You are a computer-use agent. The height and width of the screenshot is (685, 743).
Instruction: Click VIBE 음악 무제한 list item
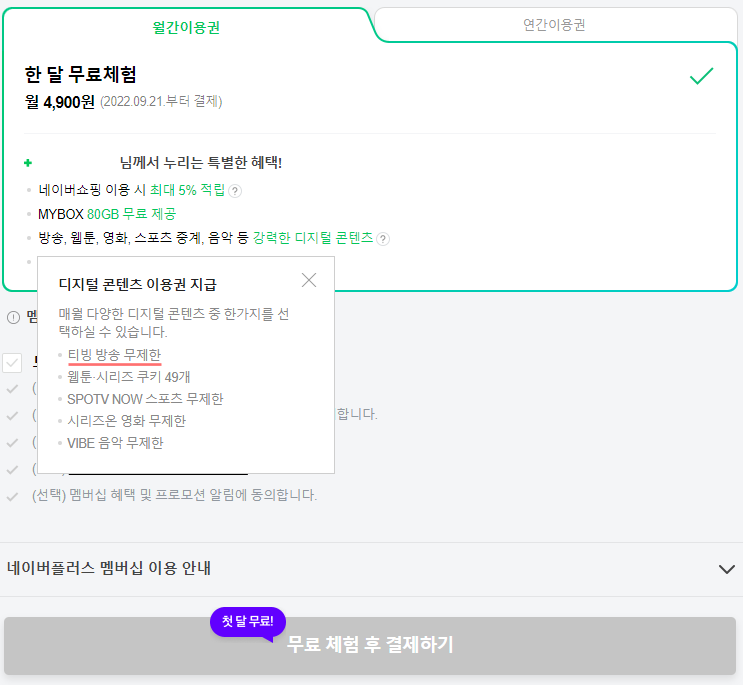click(x=115, y=443)
